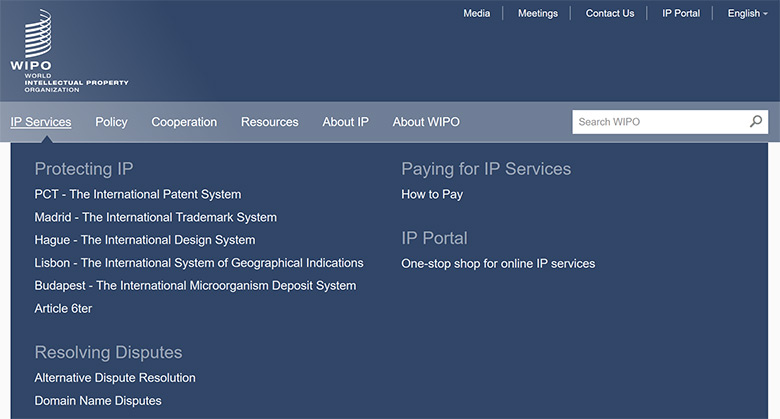Screen dimensions: 780x419
Task: Go to Contact Us
Action: click(610, 13)
